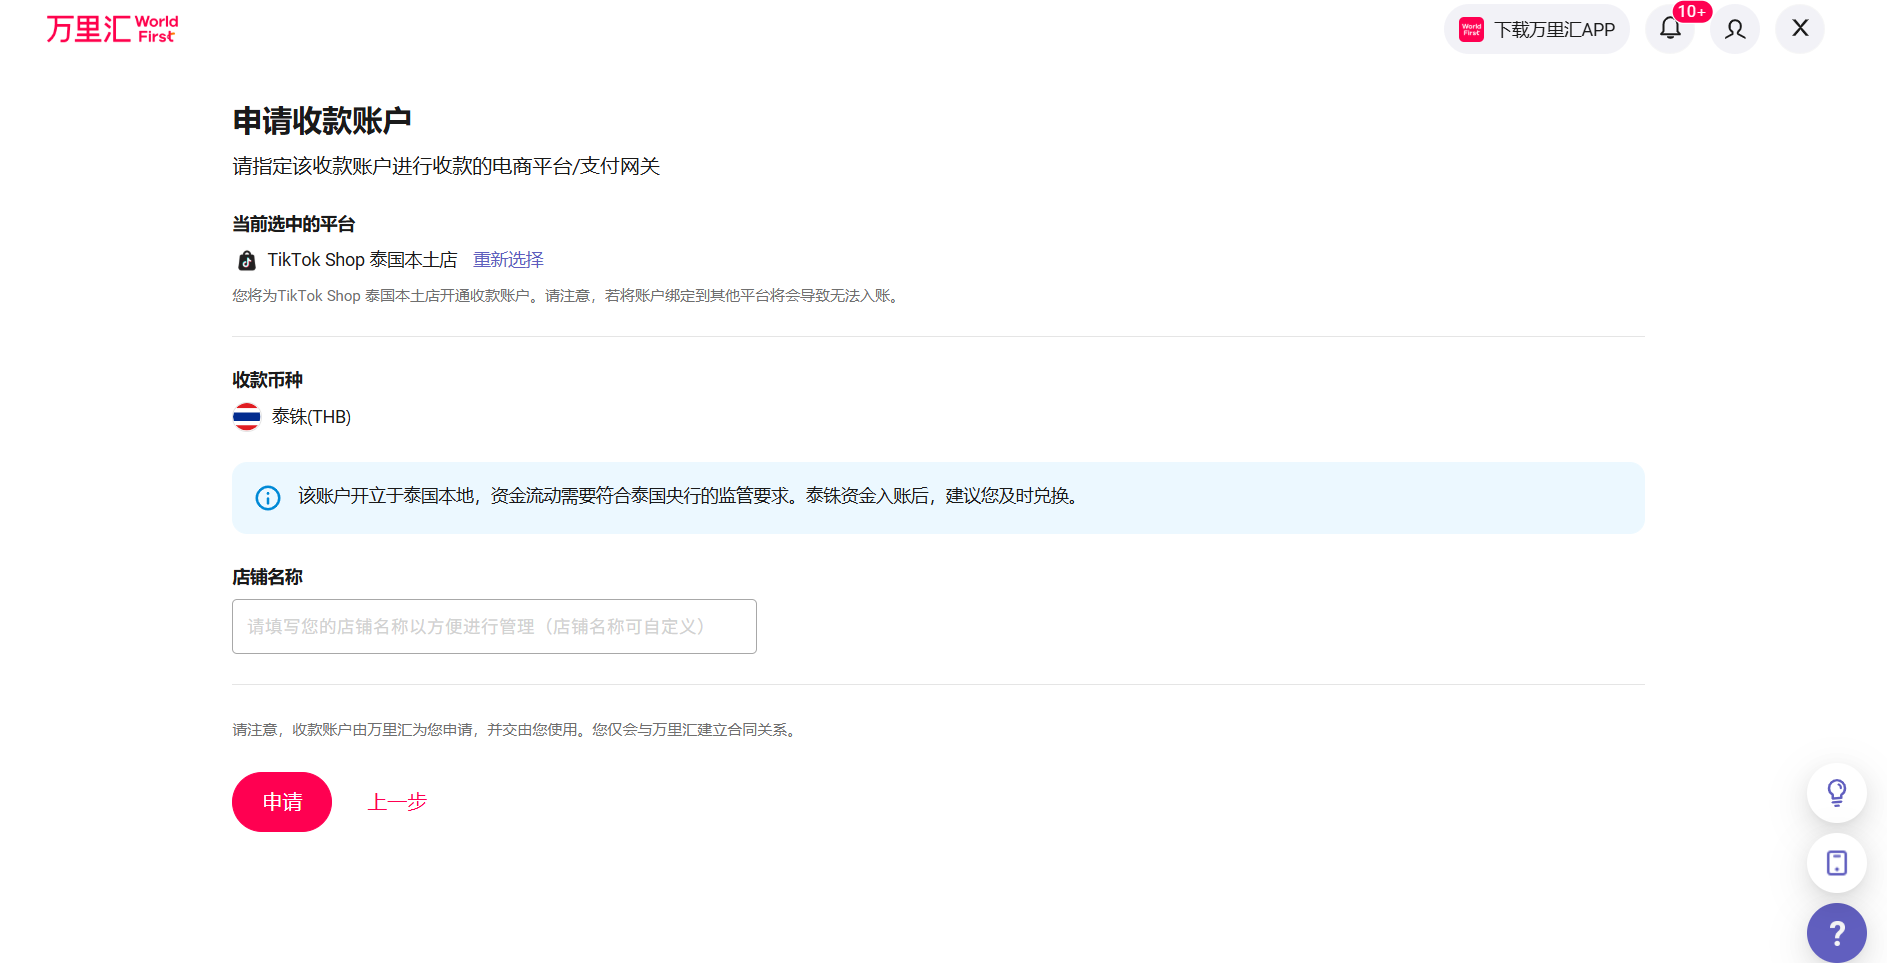Close the application page with X

(x=1800, y=29)
